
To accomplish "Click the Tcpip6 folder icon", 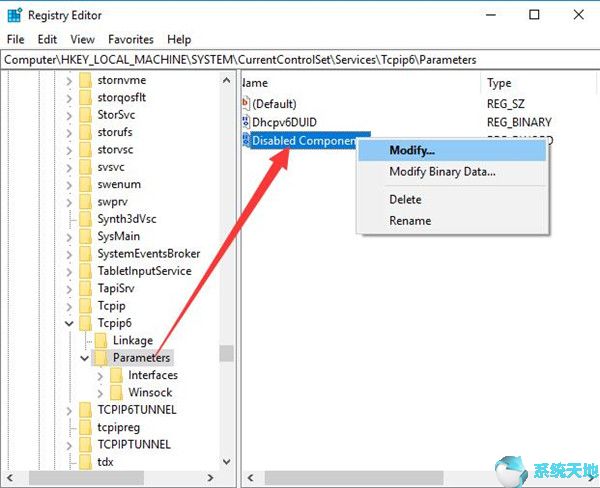I will (x=85, y=323).
